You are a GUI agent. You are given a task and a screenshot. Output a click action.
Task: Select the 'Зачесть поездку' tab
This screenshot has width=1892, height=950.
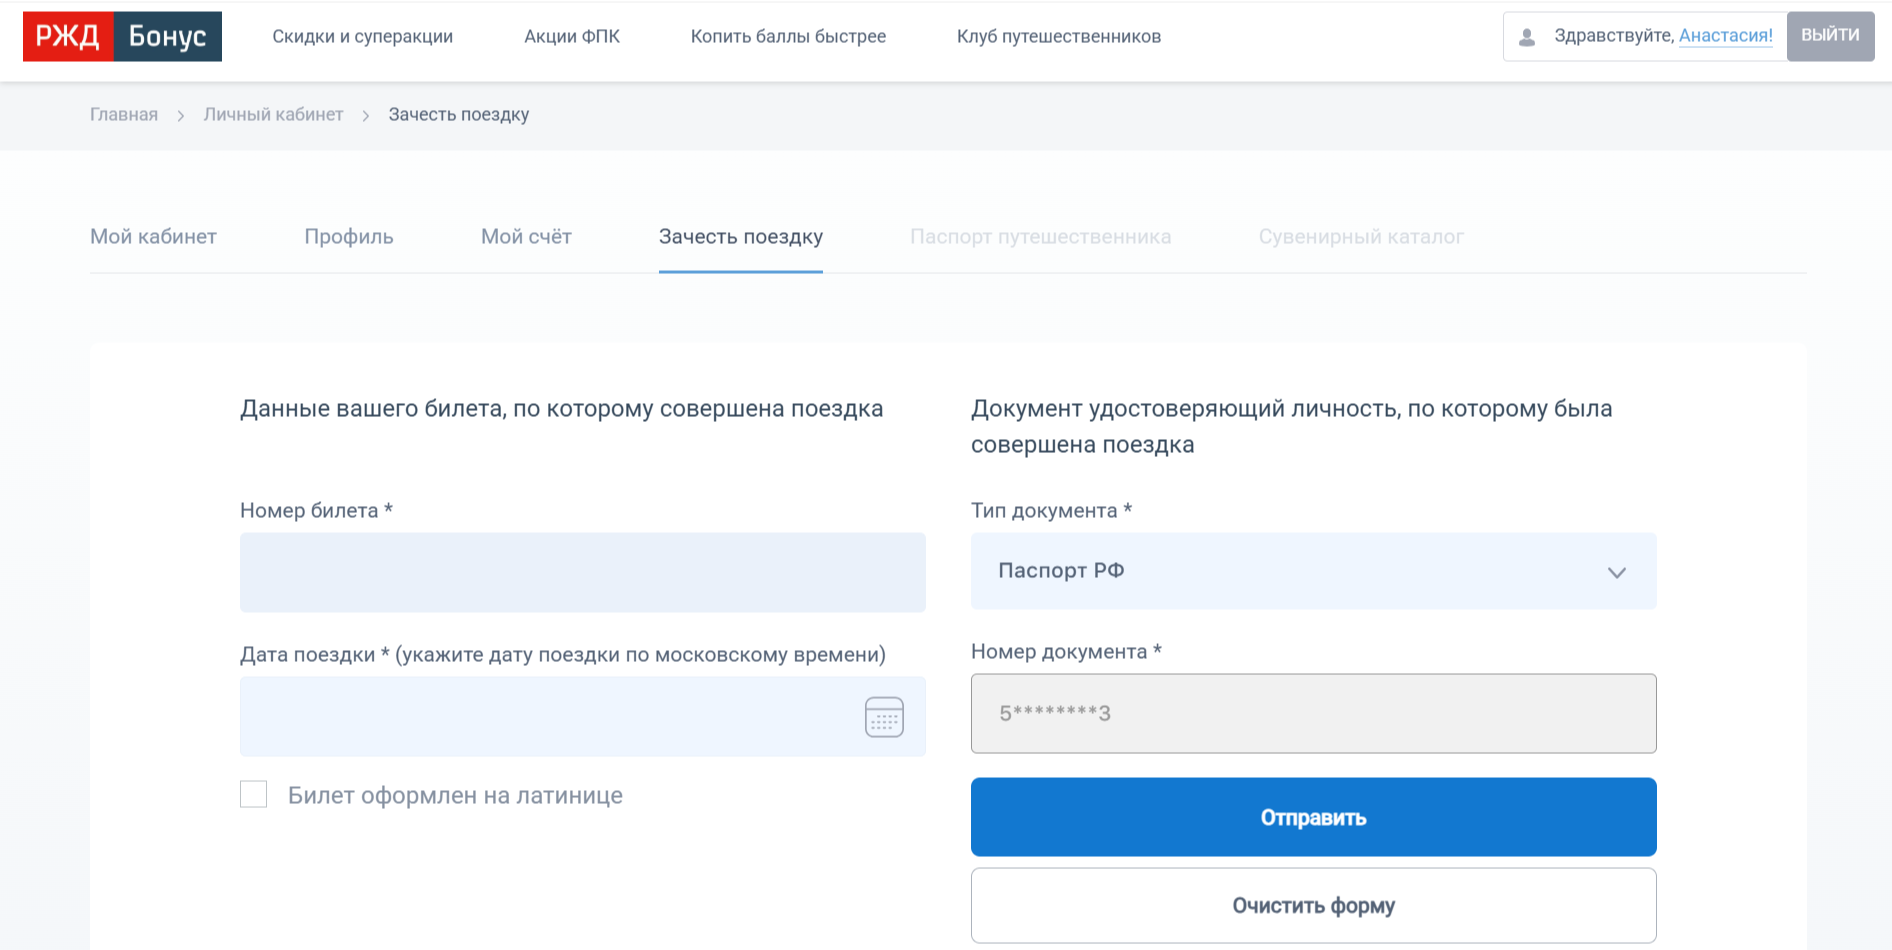(x=740, y=237)
